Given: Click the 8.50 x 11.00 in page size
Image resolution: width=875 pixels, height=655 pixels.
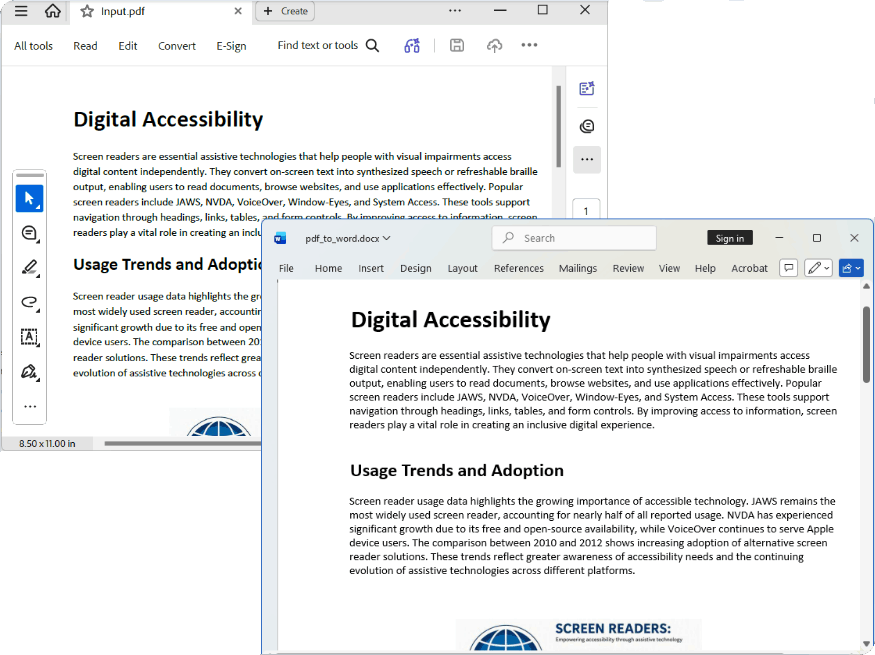Looking at the screenshot, I should [x=47, y=444].
